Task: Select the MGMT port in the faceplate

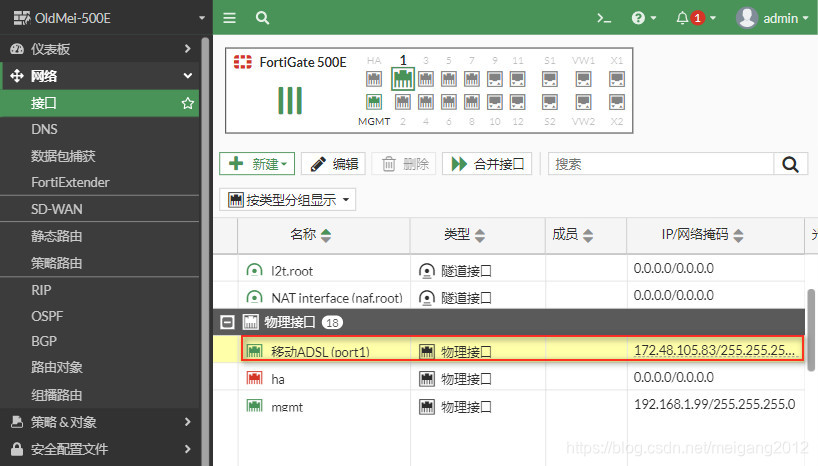Action: 374,102
